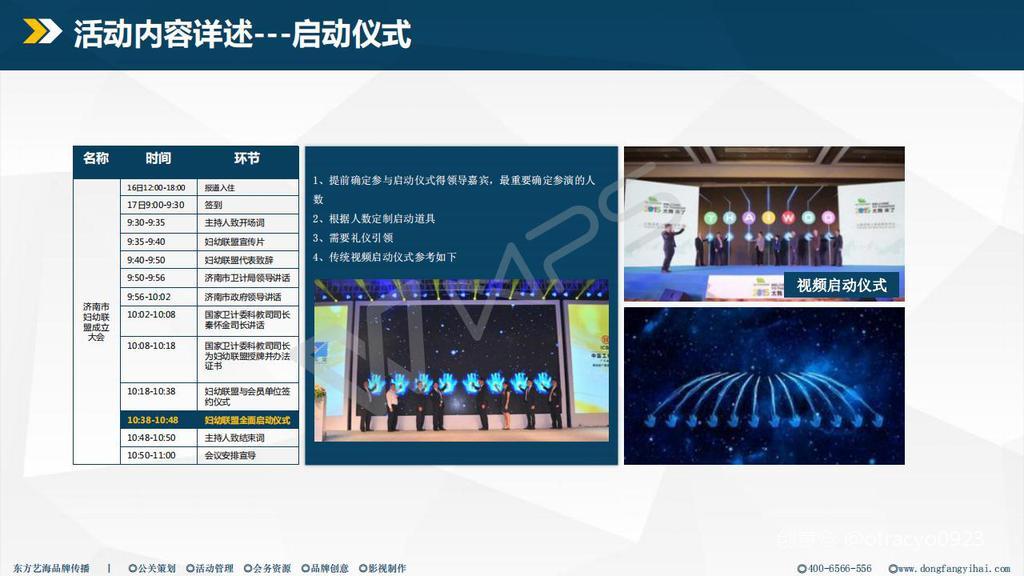Select the 济南市政府领导讲话 cell
Viewport: 1024px width, 576px height.
pos(248,296)
